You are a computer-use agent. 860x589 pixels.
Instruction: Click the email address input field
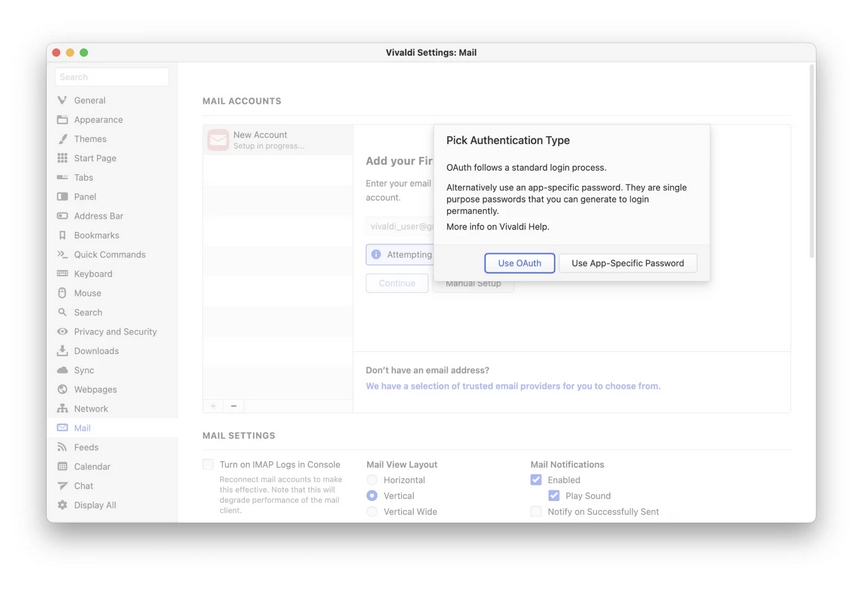tap(400, 226)
